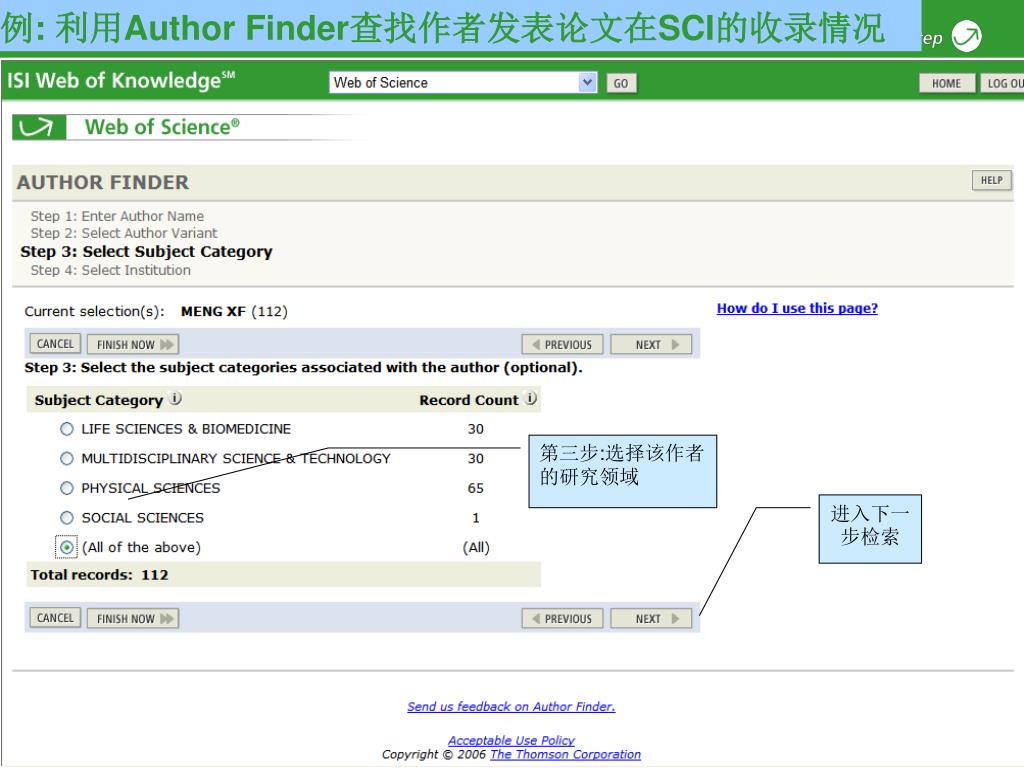
Task: Click the bottom CANCEL button
Action: click(55, 618)
